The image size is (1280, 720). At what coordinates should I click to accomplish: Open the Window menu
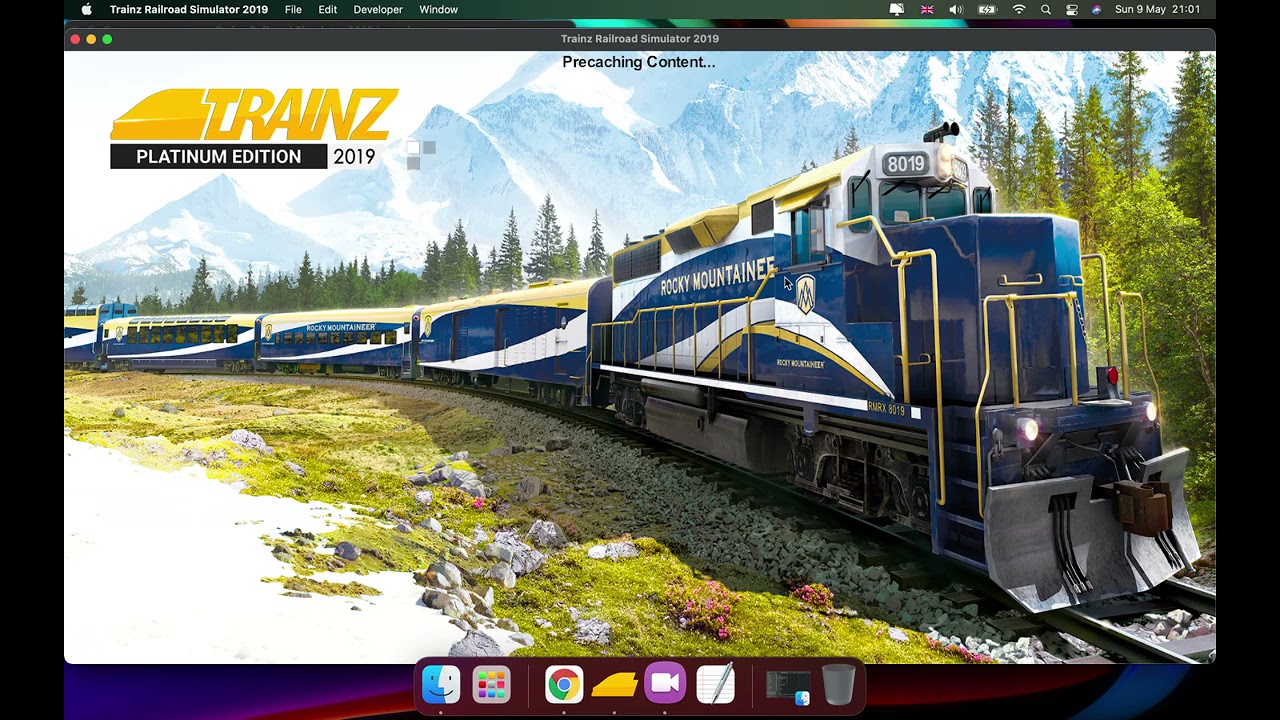pyautogui.click(x=438, y=10)
